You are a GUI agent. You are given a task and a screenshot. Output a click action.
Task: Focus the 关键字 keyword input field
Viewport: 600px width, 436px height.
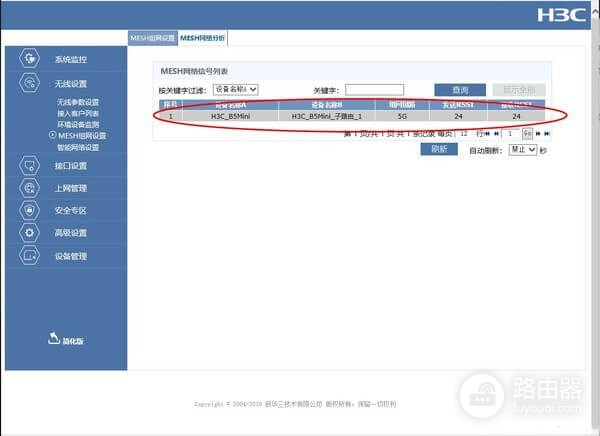tap(374, 89)
